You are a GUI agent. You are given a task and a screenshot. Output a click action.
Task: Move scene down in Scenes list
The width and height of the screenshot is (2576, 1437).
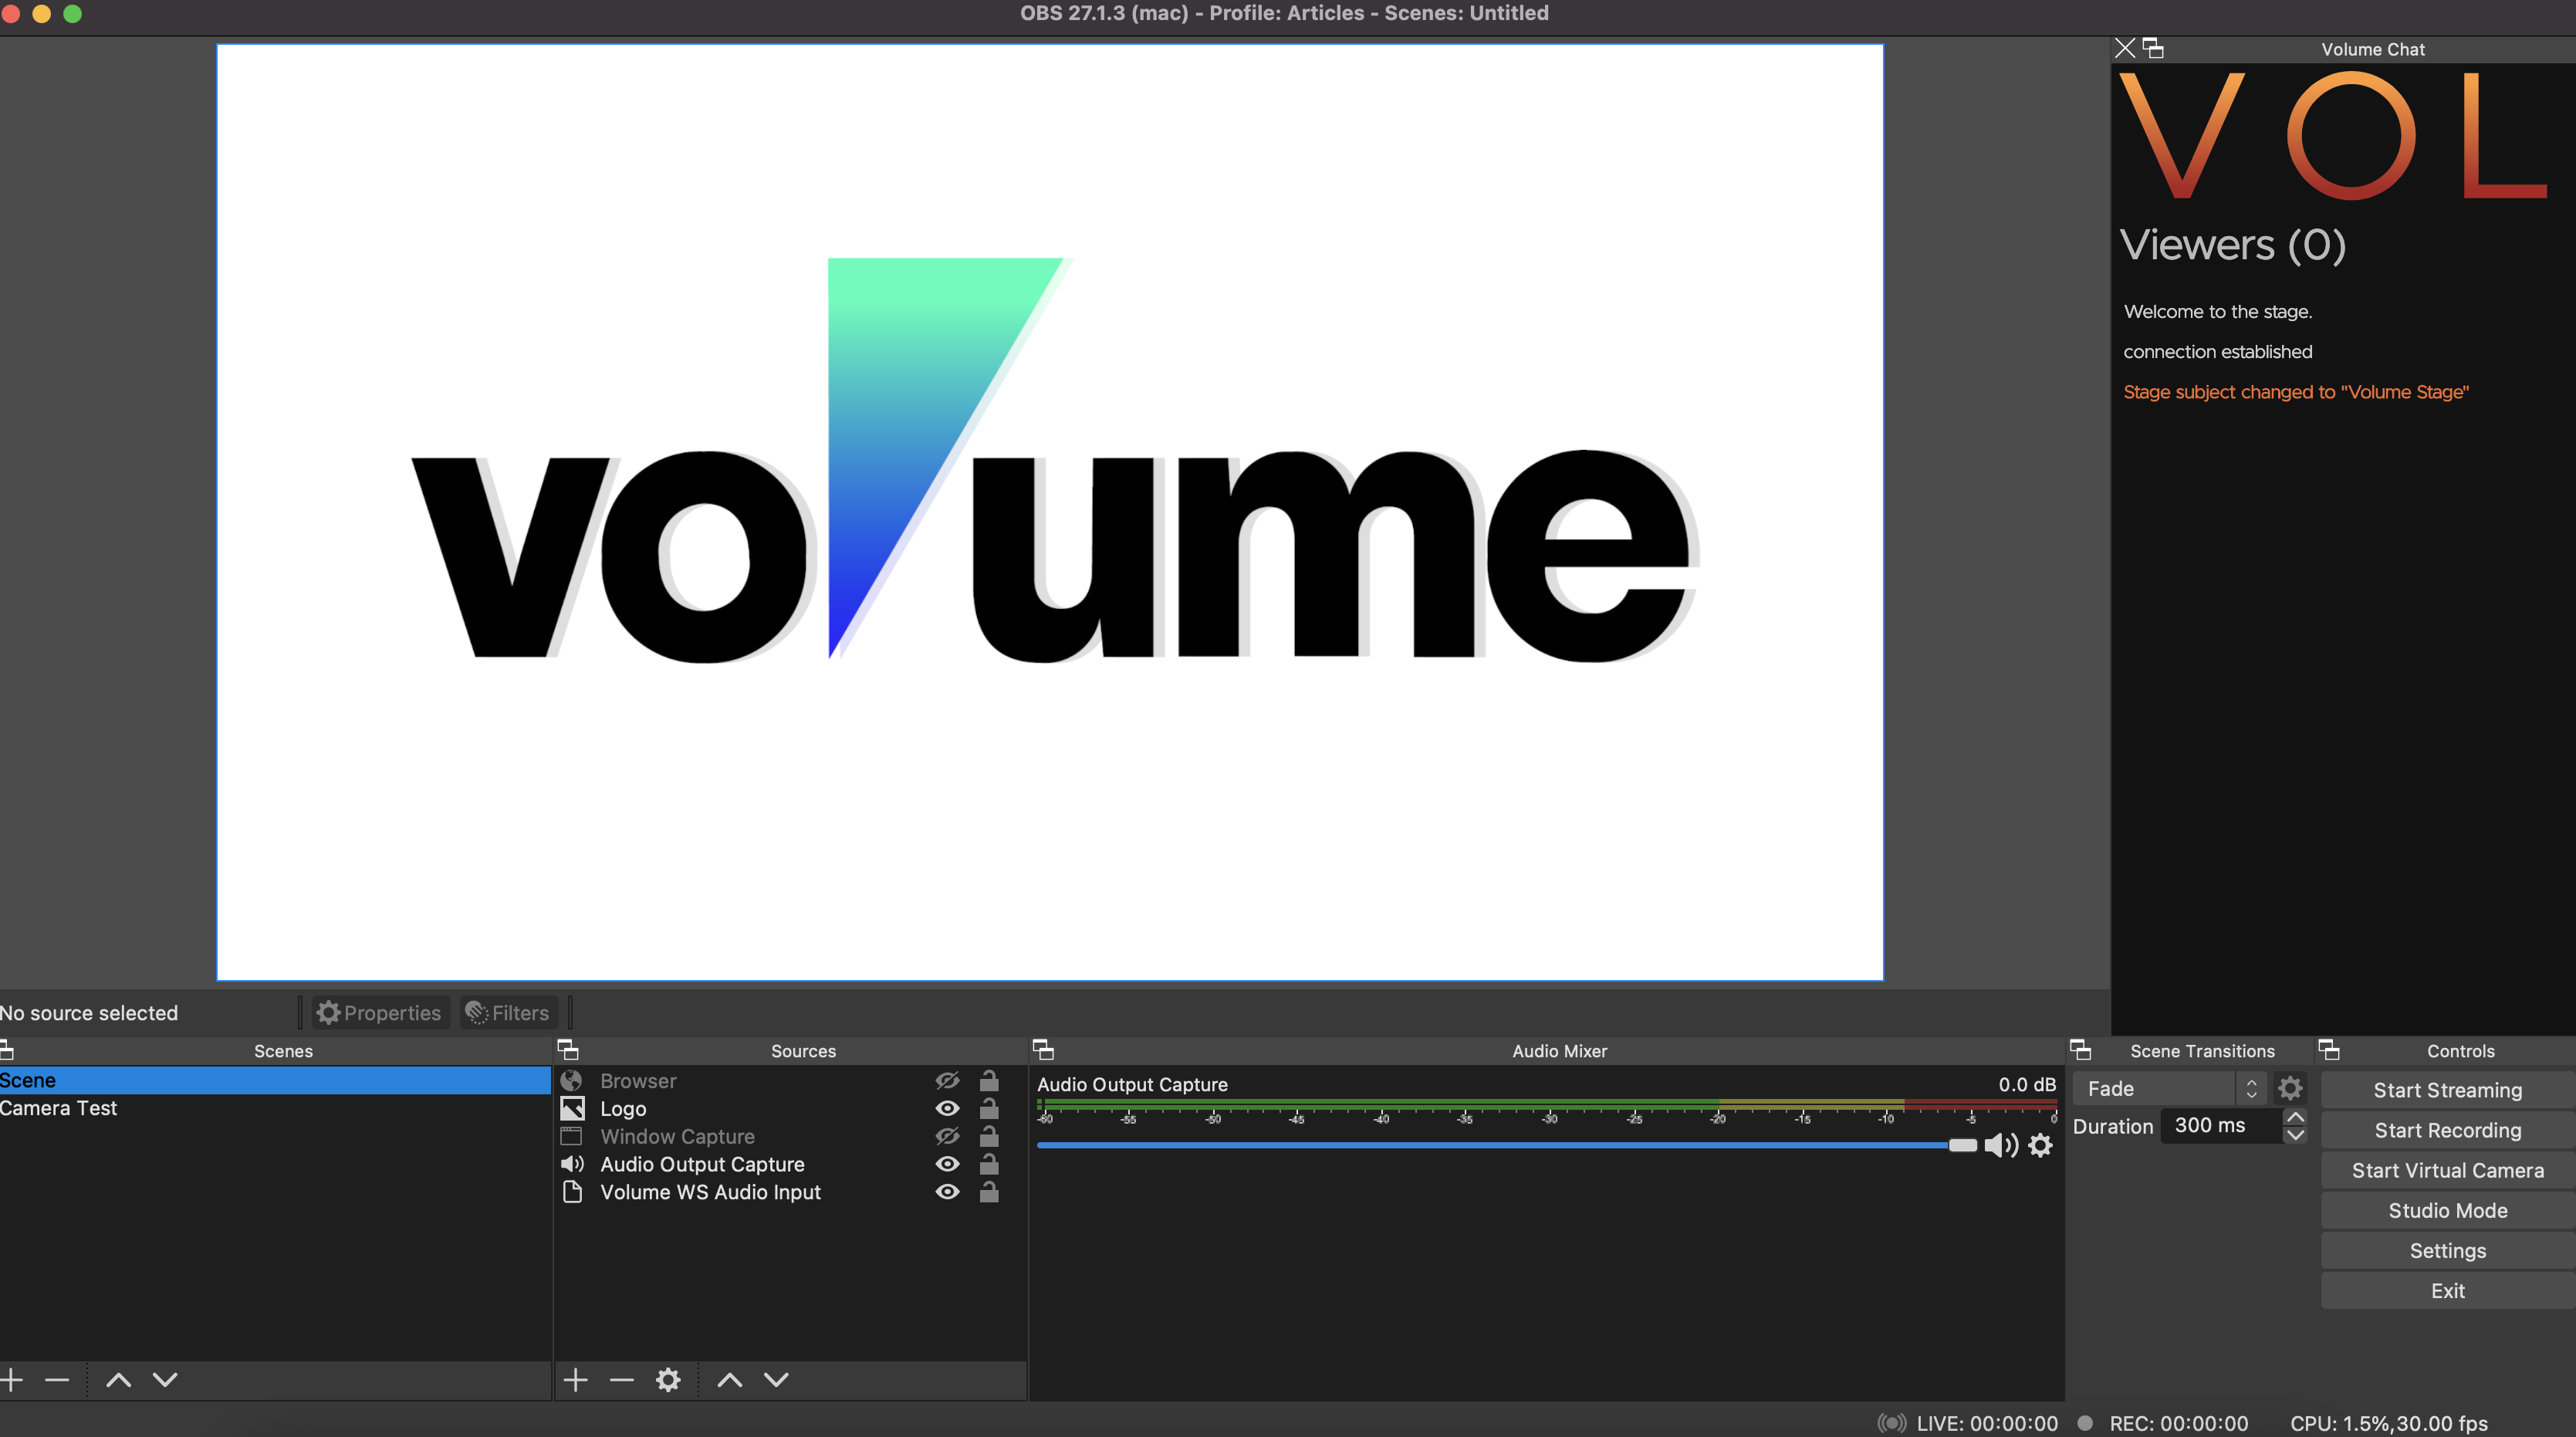coord(165,1380)
